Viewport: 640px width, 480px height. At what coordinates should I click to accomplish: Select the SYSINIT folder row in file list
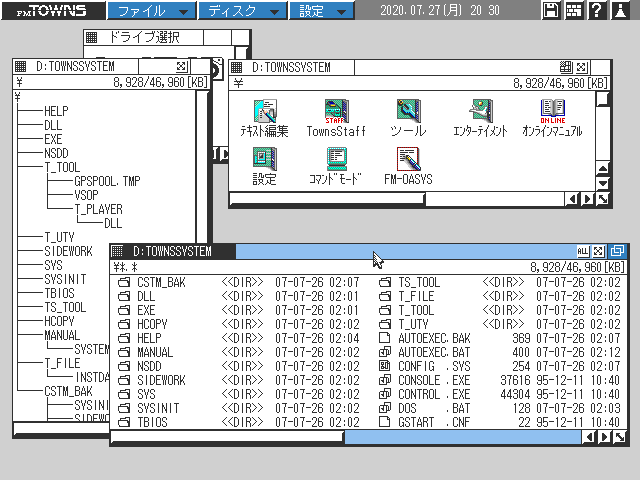coord(239,408)
